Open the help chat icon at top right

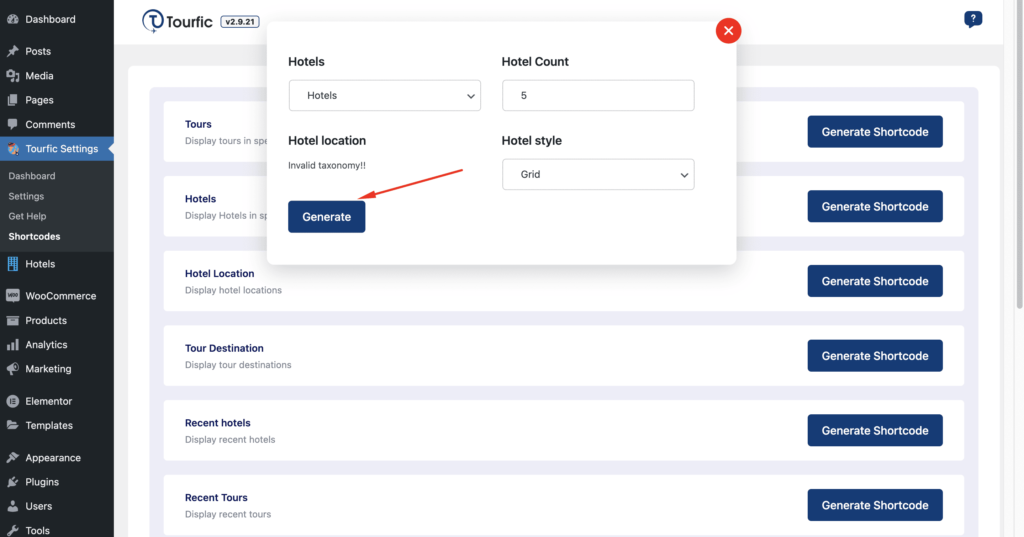tap(972, 20)
